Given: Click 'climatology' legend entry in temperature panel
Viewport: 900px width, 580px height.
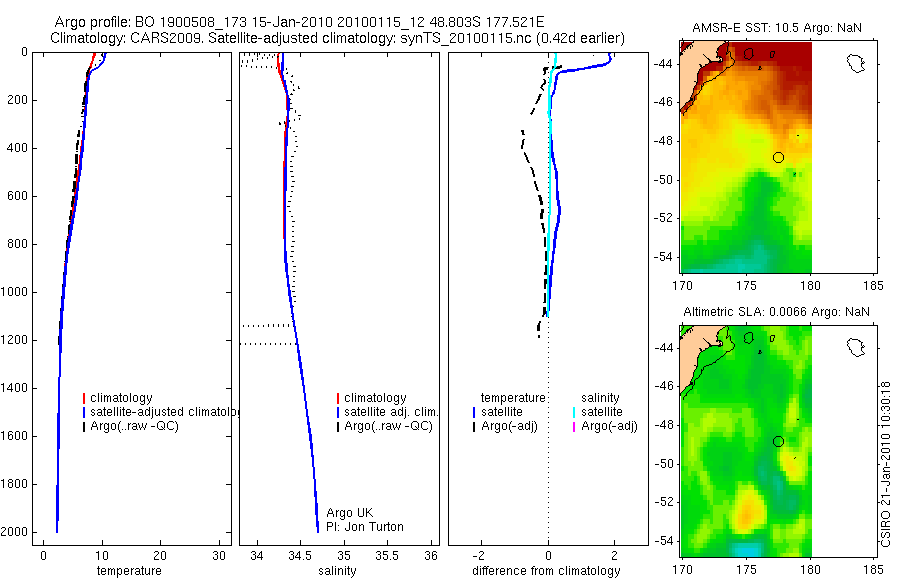Looking at the screenshot, I should [x=121, y=398].
